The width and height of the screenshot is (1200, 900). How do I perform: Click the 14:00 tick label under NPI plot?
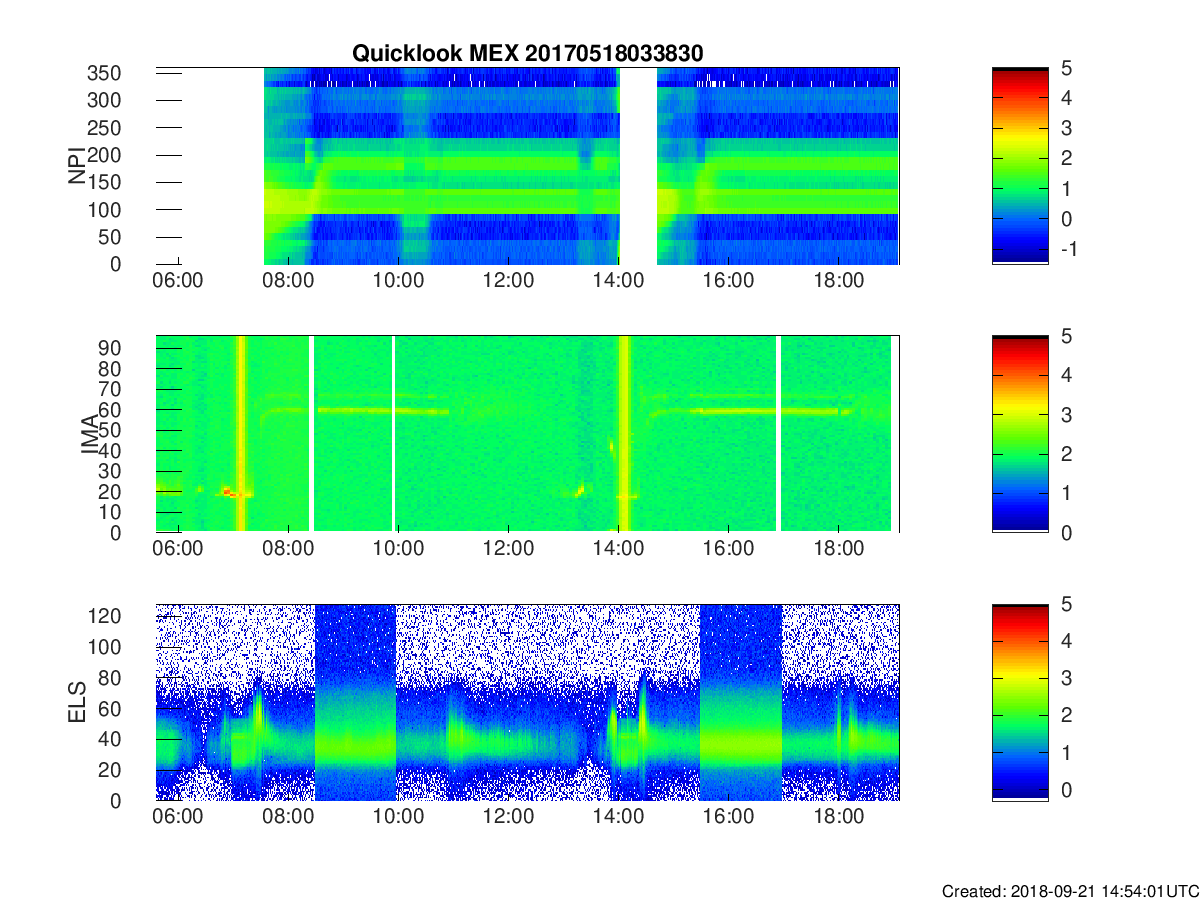[619, 281]
